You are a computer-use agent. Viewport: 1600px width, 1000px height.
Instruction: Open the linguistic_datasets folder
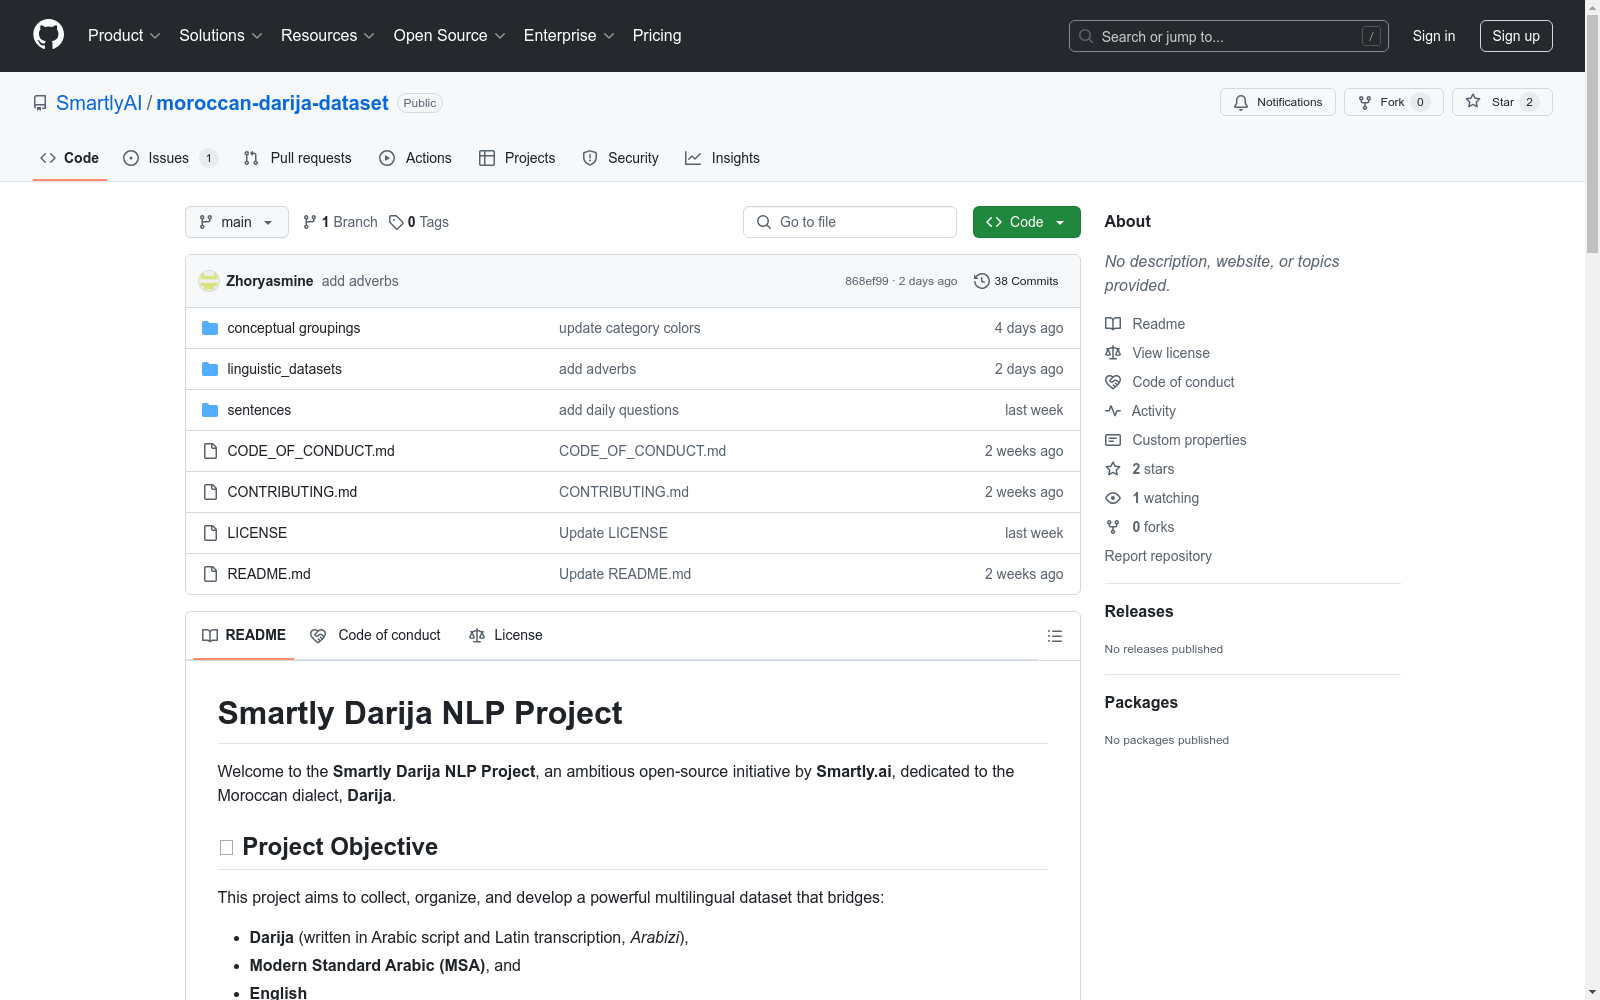coord(285,369)
